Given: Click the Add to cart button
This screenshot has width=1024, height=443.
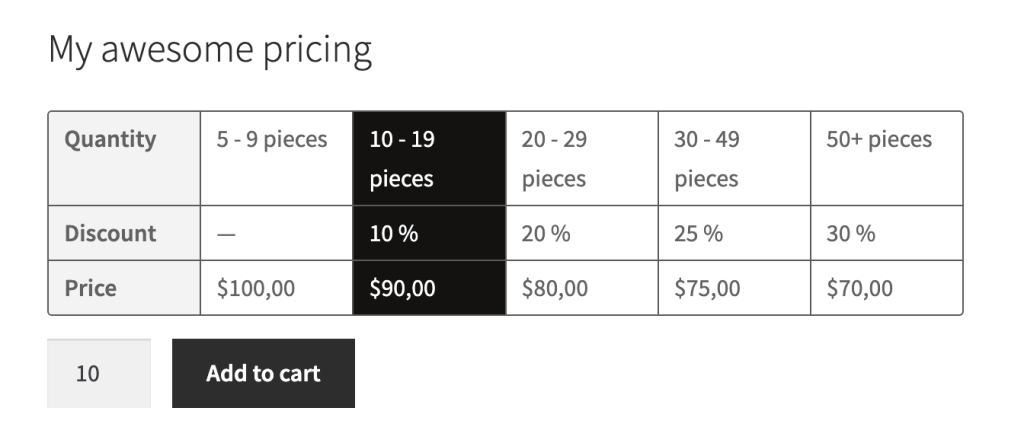Looking at the screenshot, I should 263,373.
